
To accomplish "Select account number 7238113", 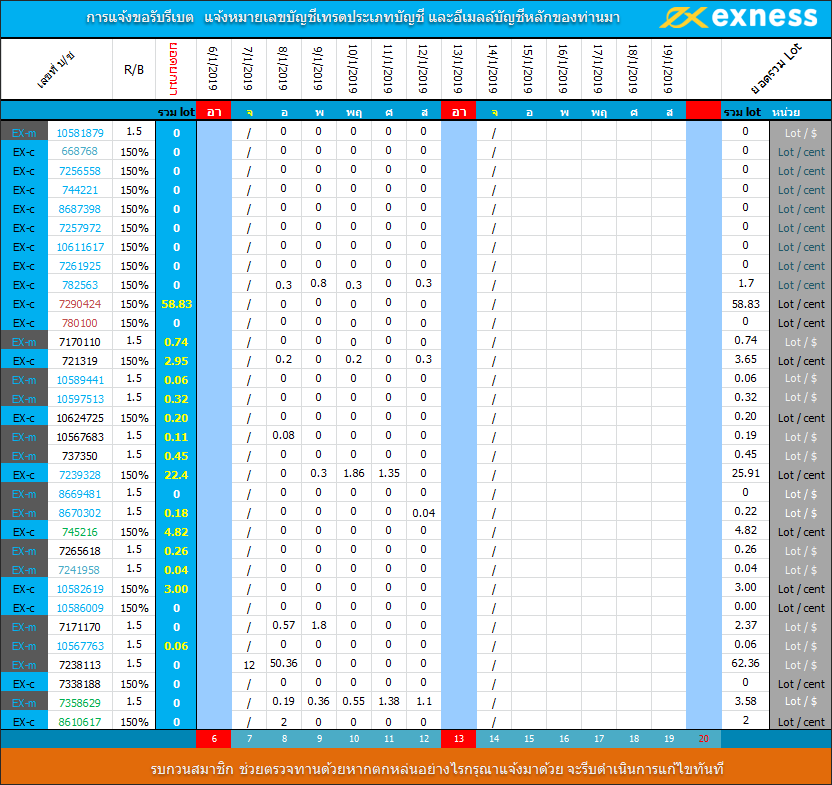I will 80,665.
